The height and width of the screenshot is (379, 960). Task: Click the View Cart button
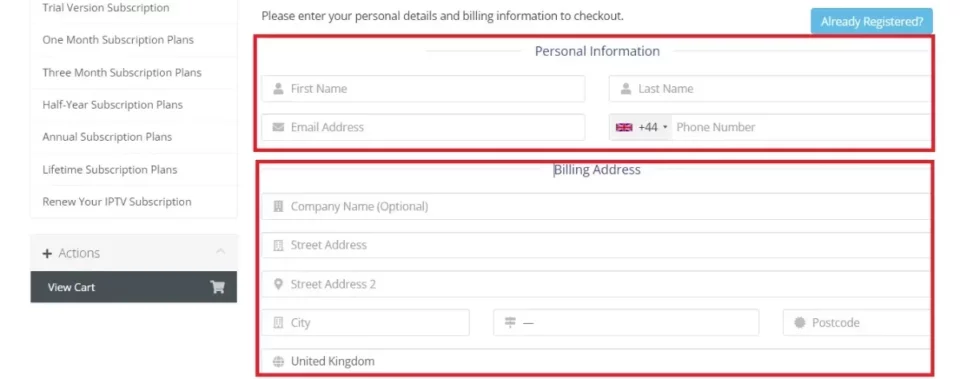point(133,287)
